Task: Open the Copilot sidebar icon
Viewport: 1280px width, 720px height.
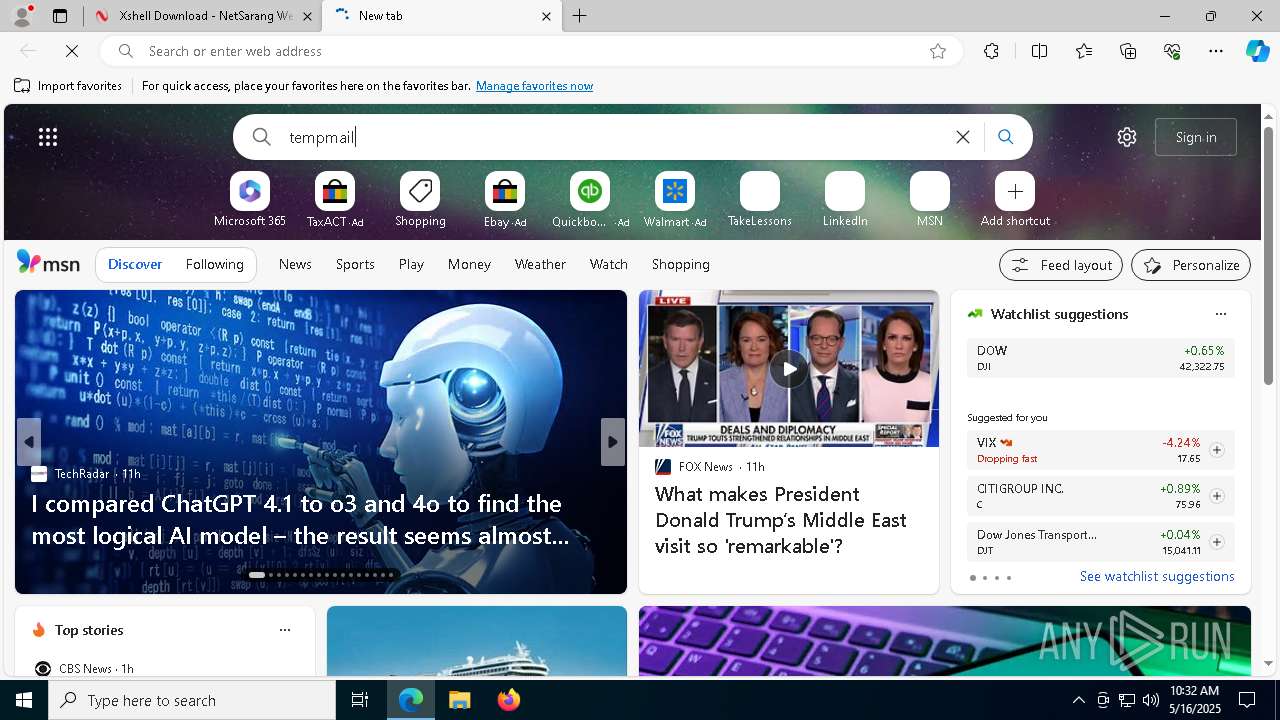Action: point(1257,51)
